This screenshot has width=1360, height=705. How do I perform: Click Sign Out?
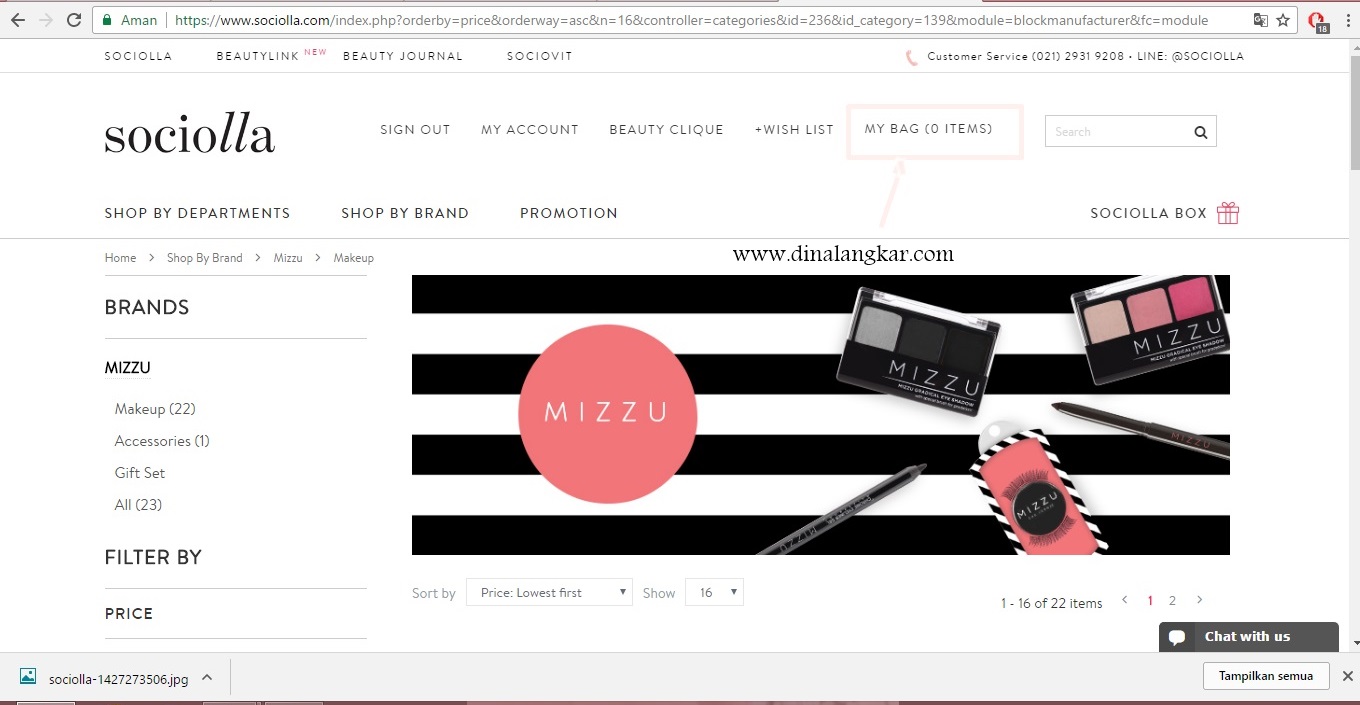tap(415, 130)
